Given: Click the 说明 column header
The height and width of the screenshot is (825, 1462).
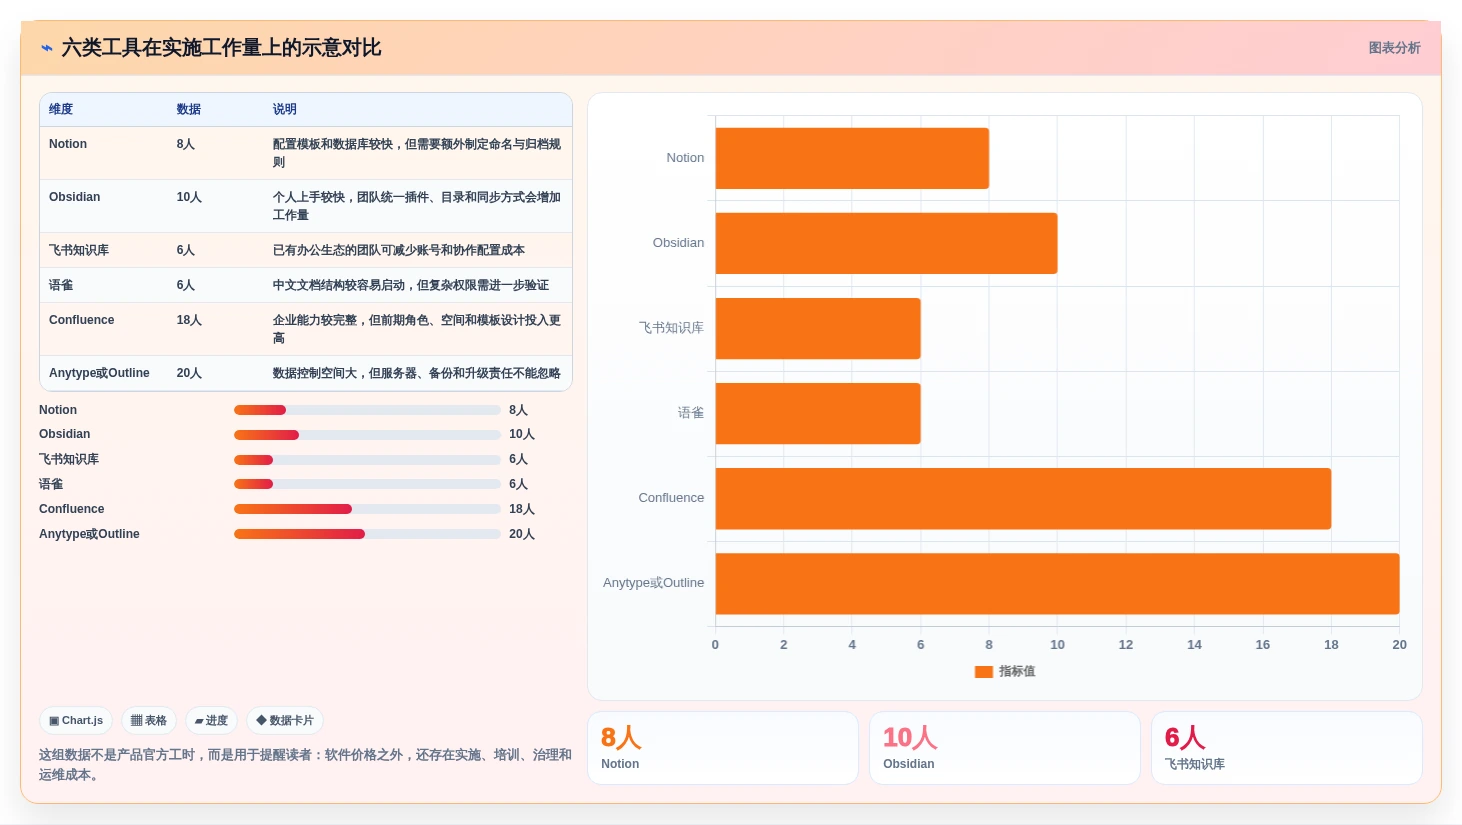Looking at the screenshot, I should tap(285, 109).
